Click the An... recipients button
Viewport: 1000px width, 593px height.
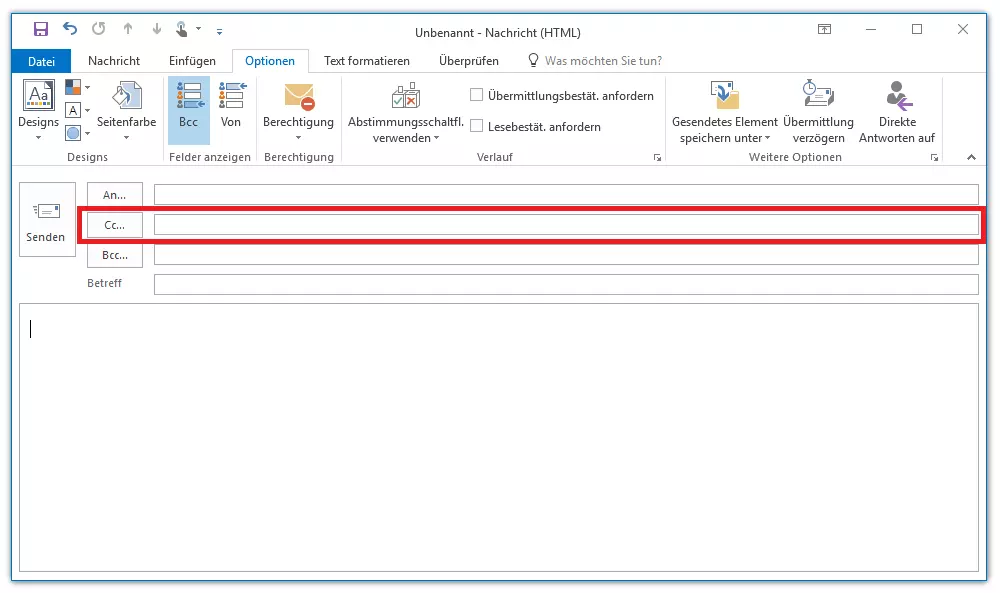tap(115, 195)
